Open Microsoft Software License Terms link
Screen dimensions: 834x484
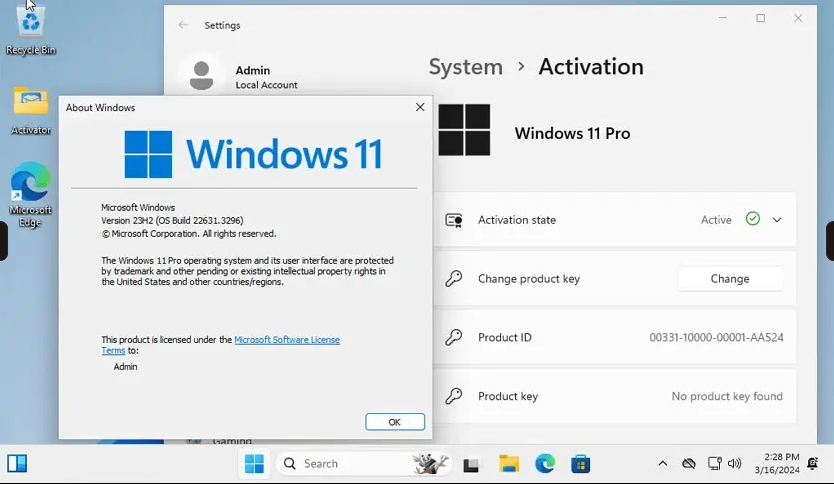(287, 340)
